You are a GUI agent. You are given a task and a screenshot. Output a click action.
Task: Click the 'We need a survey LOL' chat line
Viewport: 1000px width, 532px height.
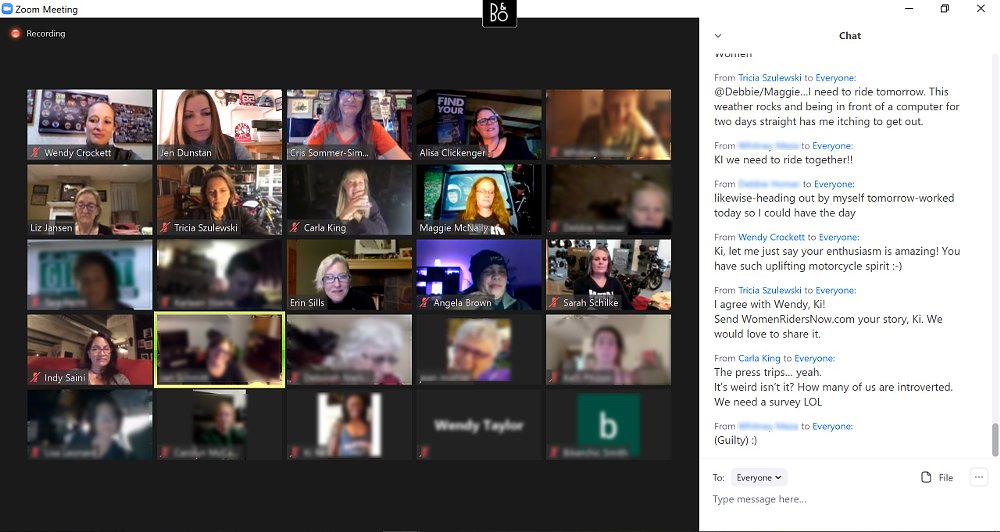(x=768, y=402)
